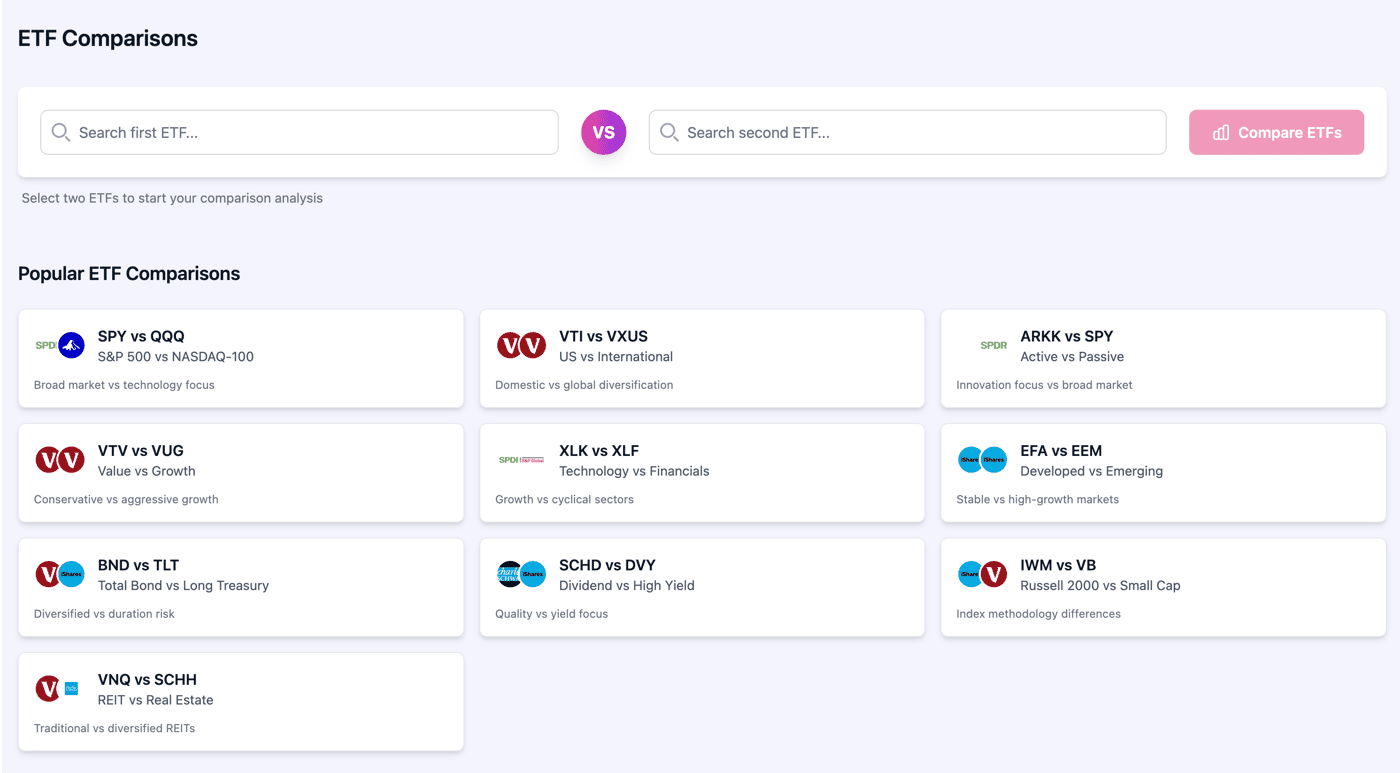
Task: Click 'Stable vs high-growth markets' text
Action: click(x=1037, y=499)
